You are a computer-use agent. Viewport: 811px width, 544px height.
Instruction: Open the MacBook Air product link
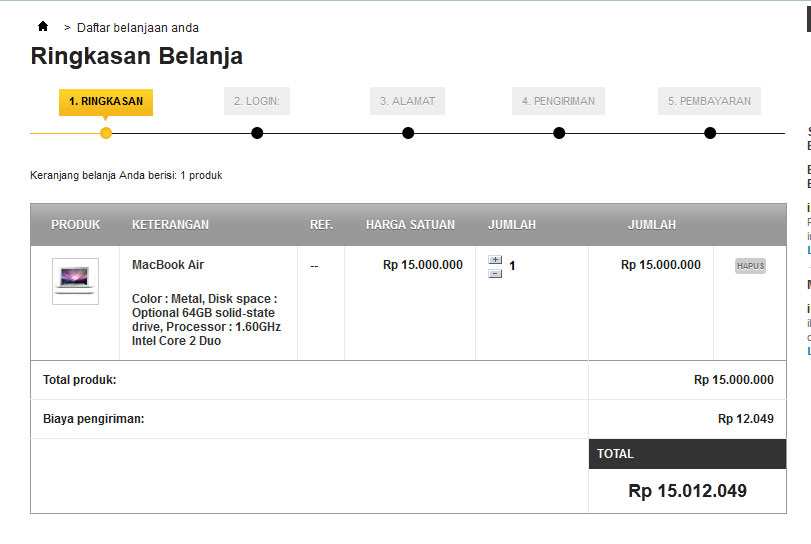[168, 265]
